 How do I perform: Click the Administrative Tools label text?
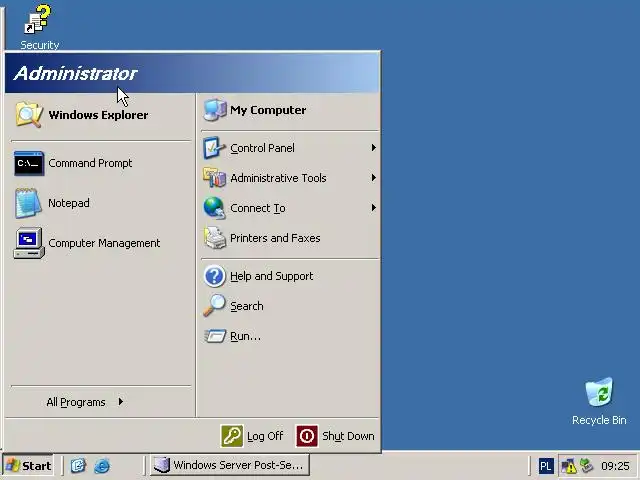tap(278, 178)
